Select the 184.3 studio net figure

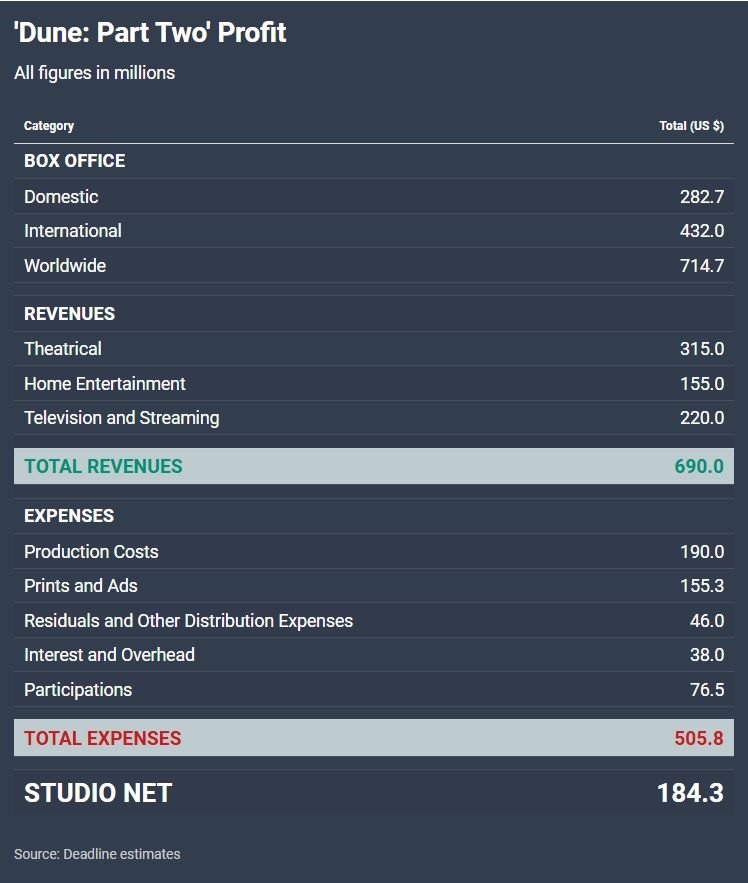(691, 793)
